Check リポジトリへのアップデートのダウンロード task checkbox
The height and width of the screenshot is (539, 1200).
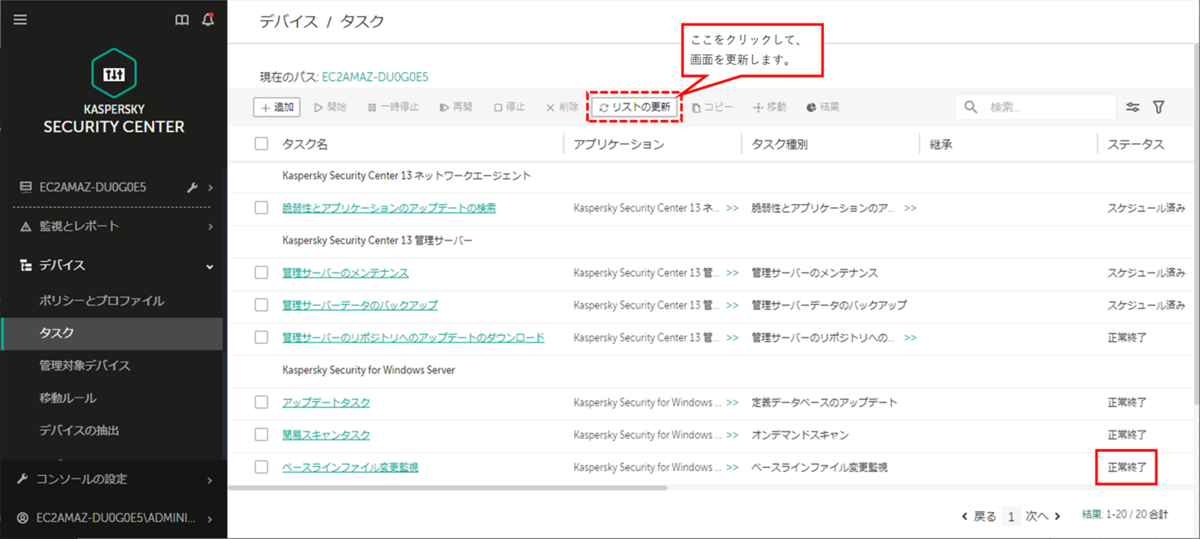click(x=261, y=338)
